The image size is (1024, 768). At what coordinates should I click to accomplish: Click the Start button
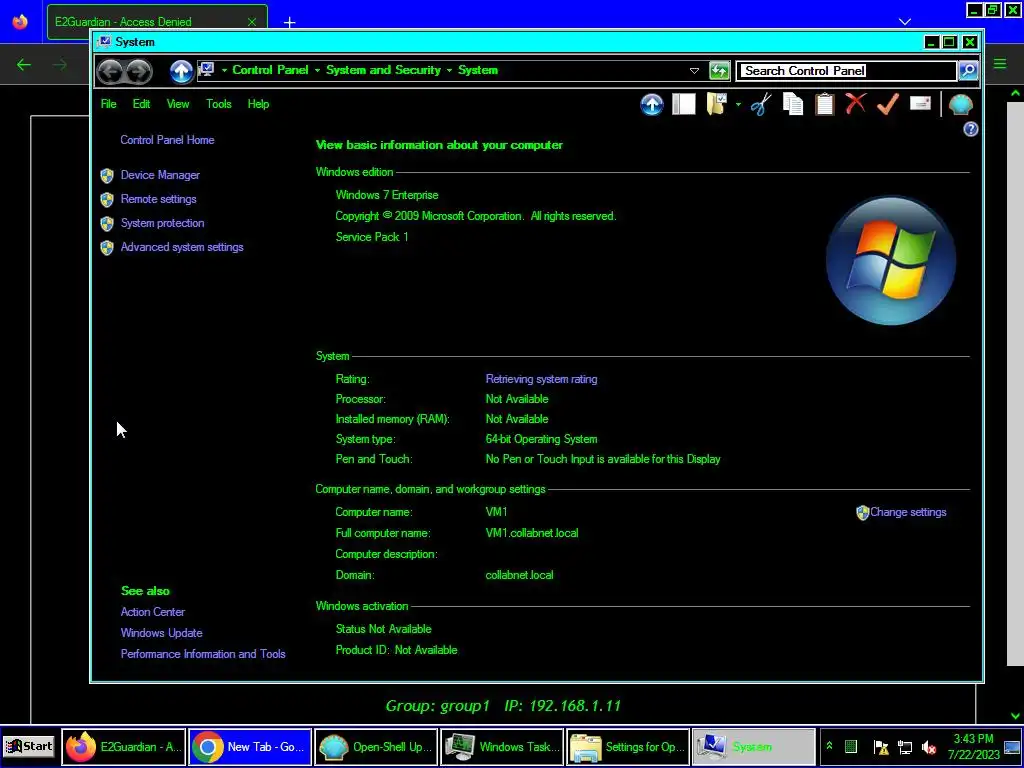click(x=29, y=746)
